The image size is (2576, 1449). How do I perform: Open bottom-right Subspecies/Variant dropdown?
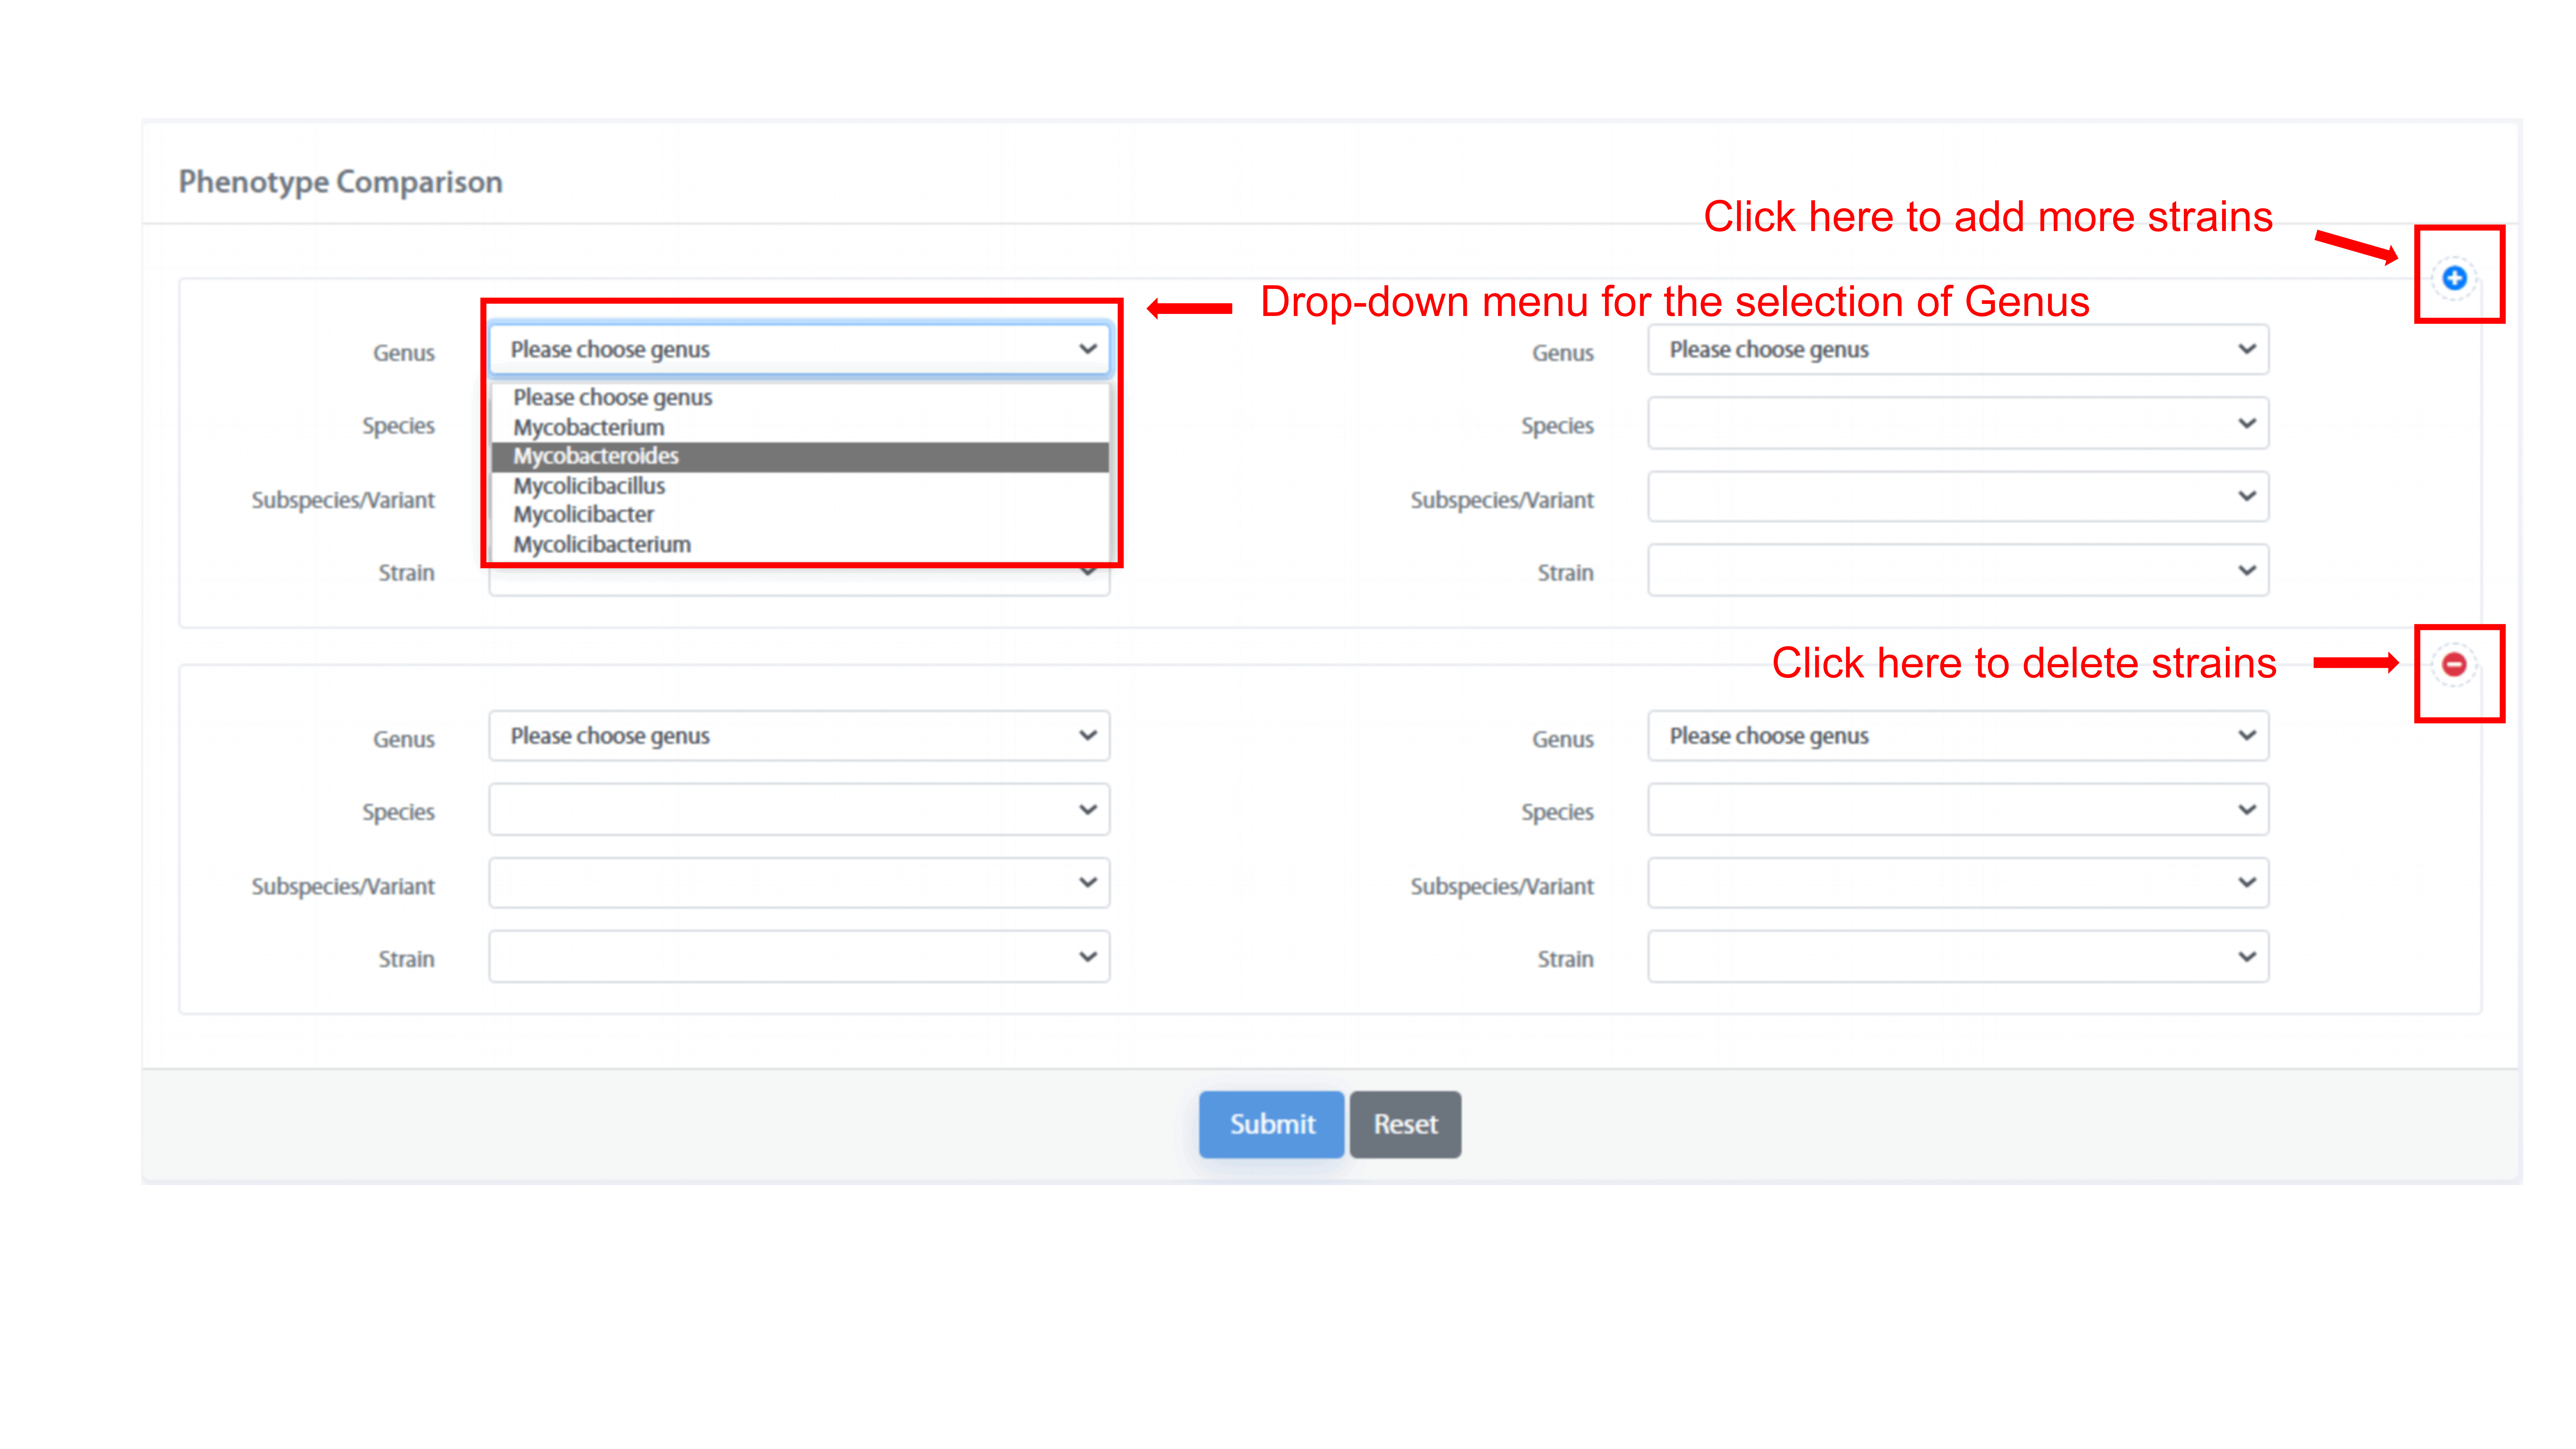(x=1958, y=883)
